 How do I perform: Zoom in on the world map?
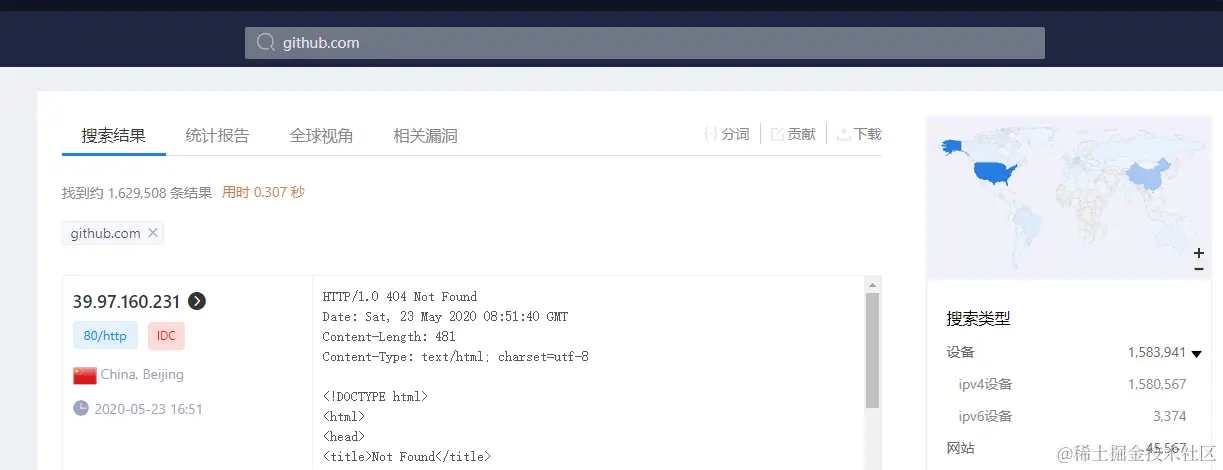coord(1199,252)
